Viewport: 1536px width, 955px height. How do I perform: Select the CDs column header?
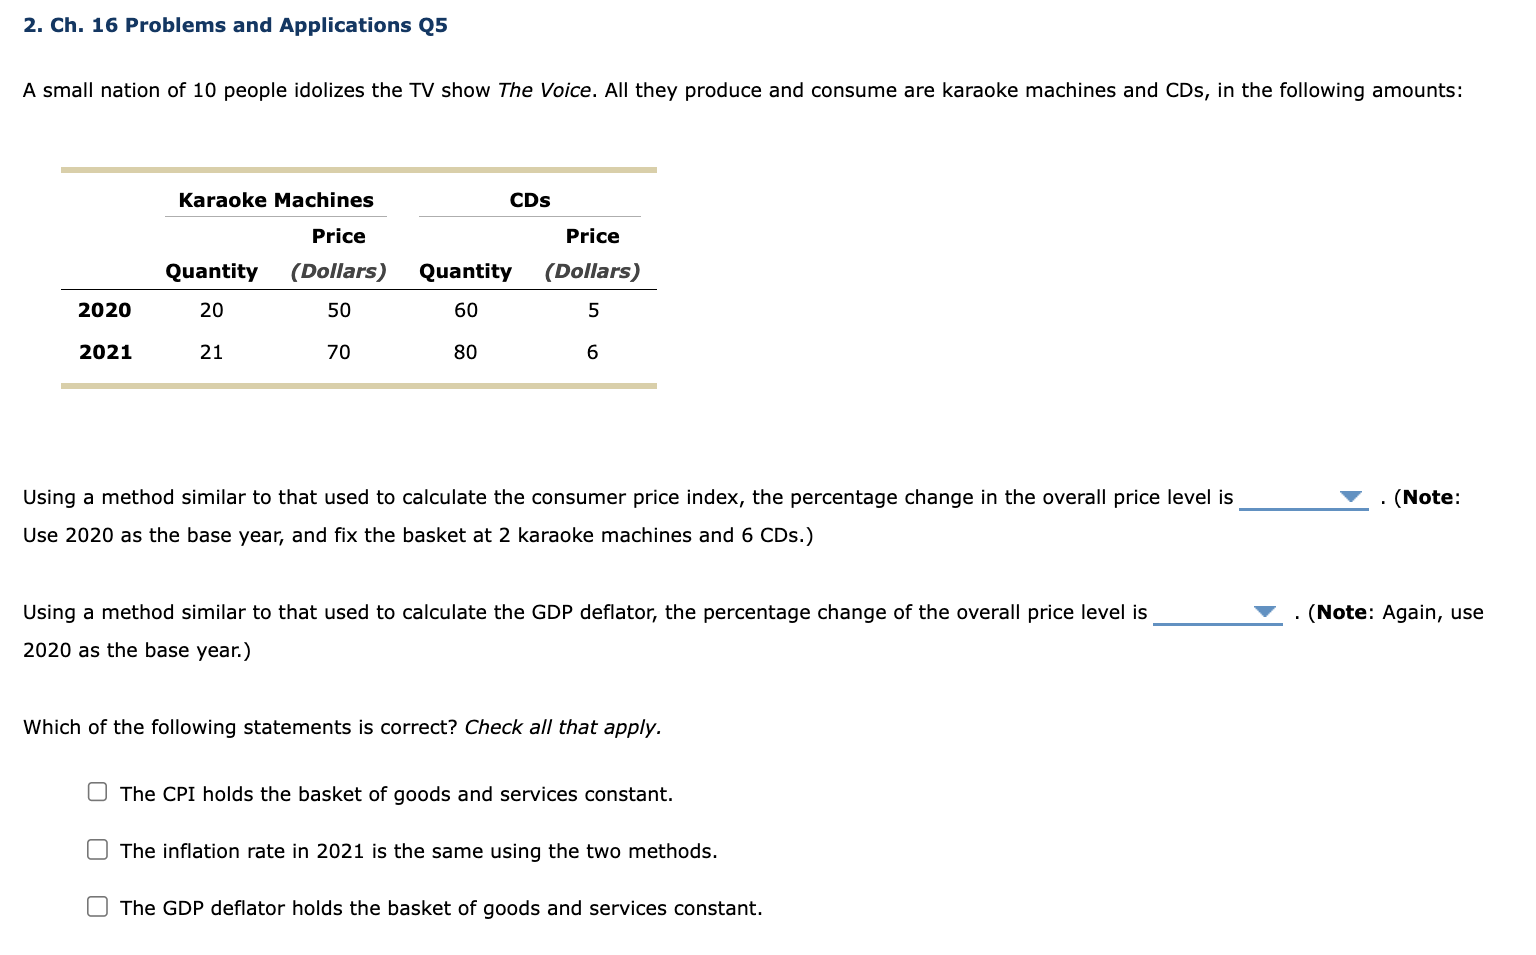point(528,199)
